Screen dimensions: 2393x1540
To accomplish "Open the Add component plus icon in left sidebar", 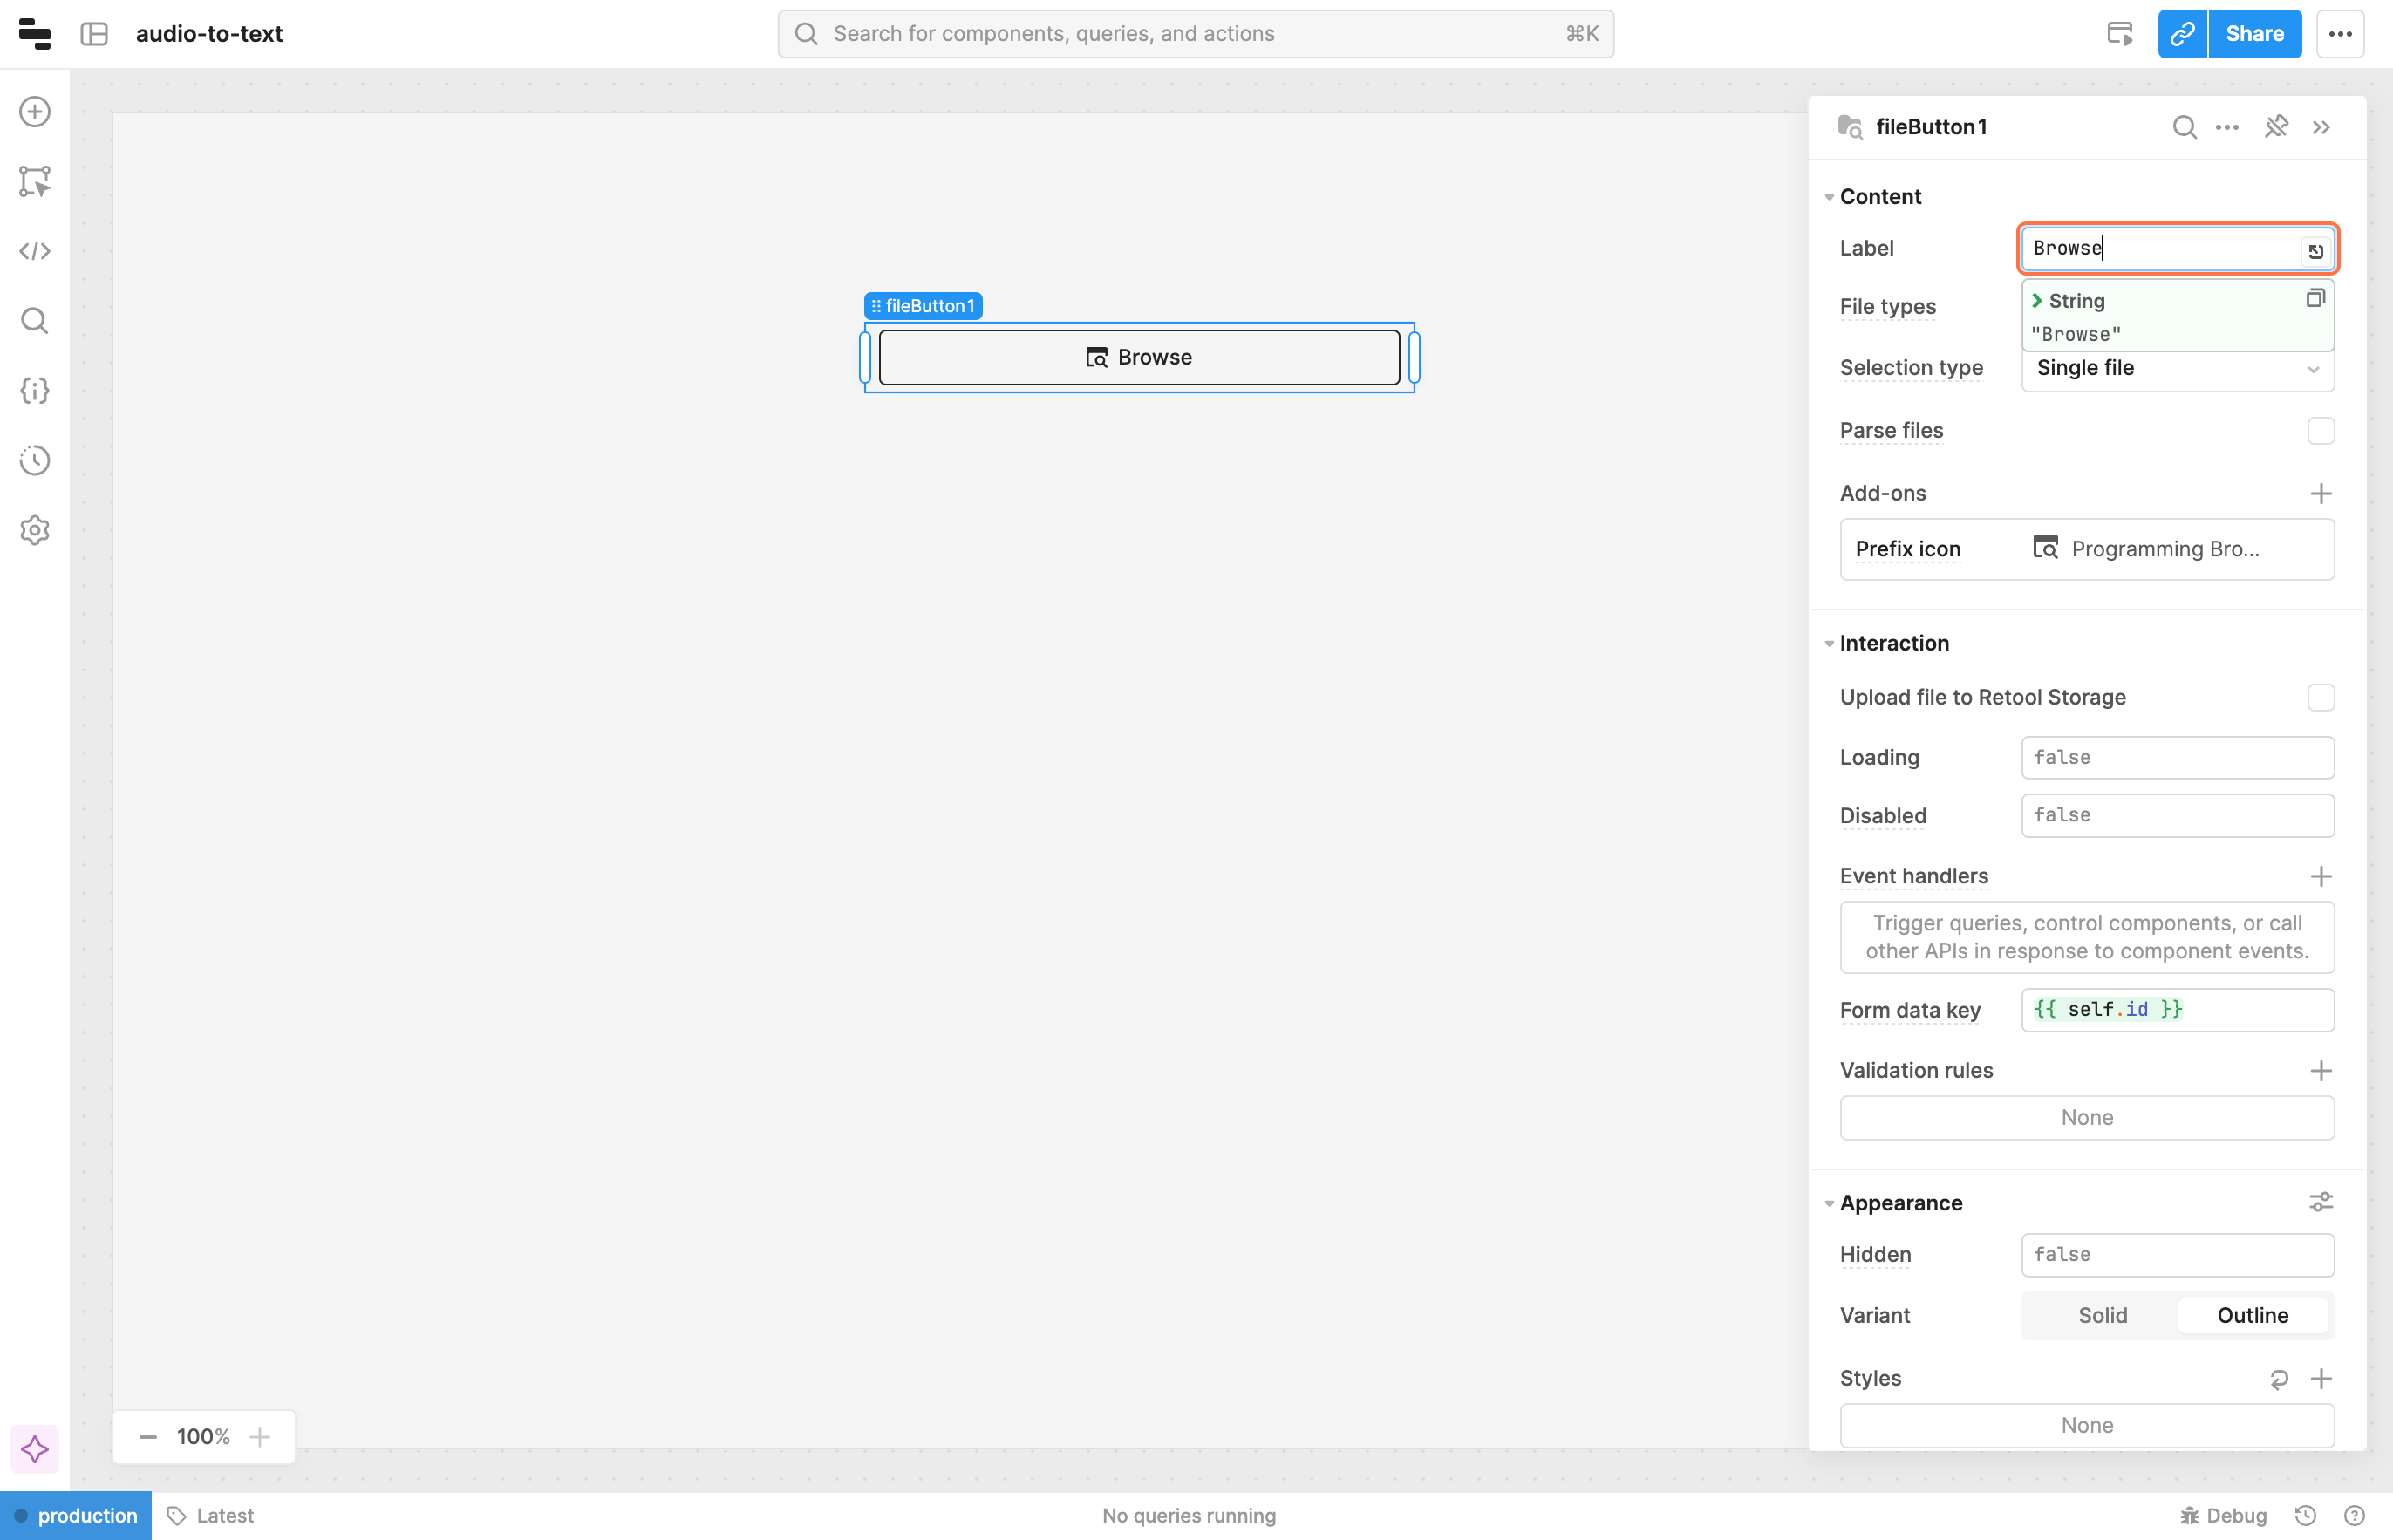I will coord(35,111).
